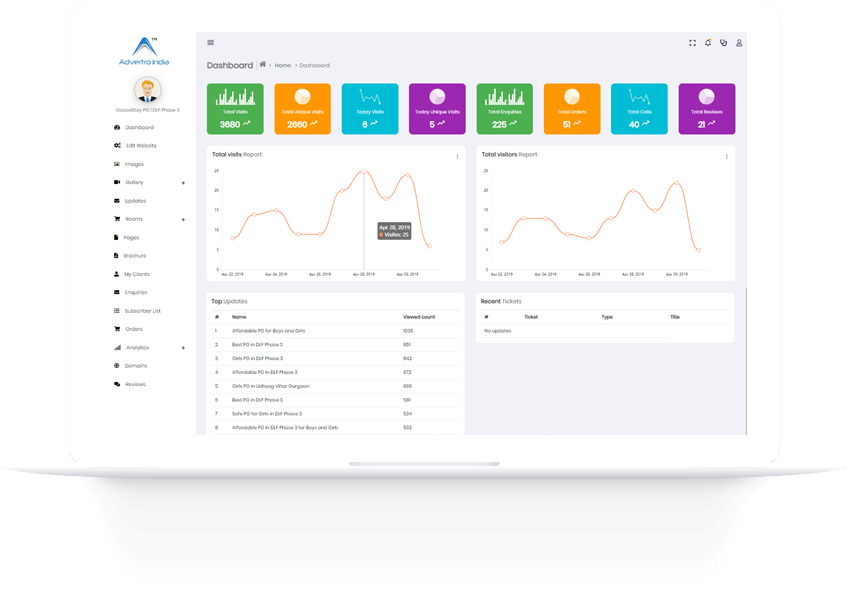Viewport: 847px width, 603px height.
Task: Click the home icon in breadcrumb
Action: (263, 64)
